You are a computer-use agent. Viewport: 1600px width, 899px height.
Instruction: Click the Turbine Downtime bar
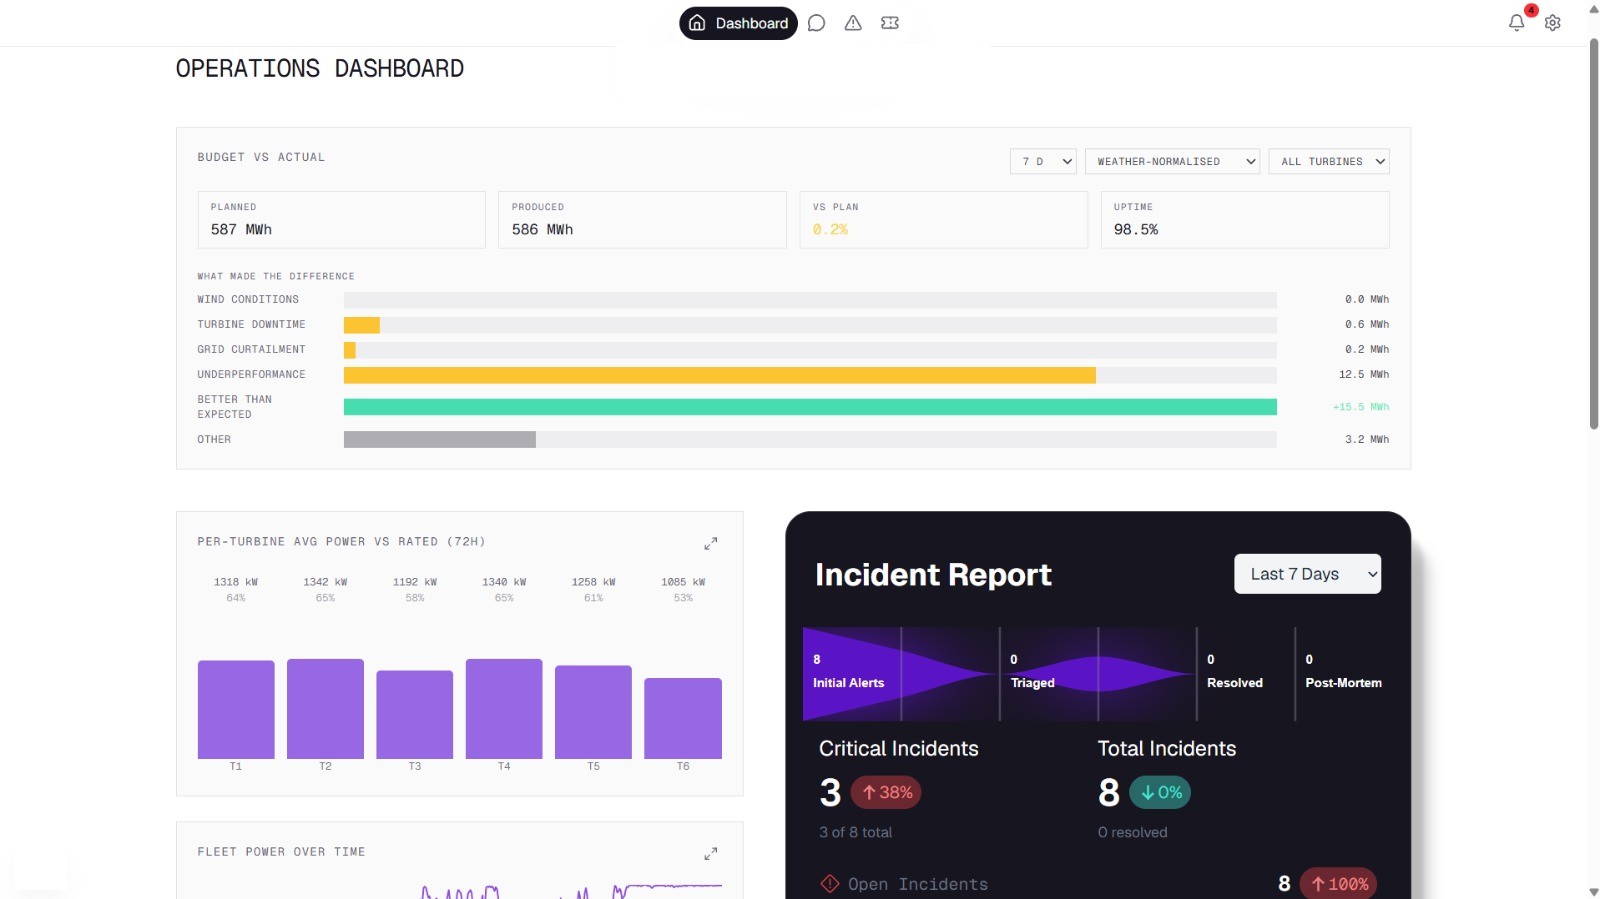click(x=362, y=325)
